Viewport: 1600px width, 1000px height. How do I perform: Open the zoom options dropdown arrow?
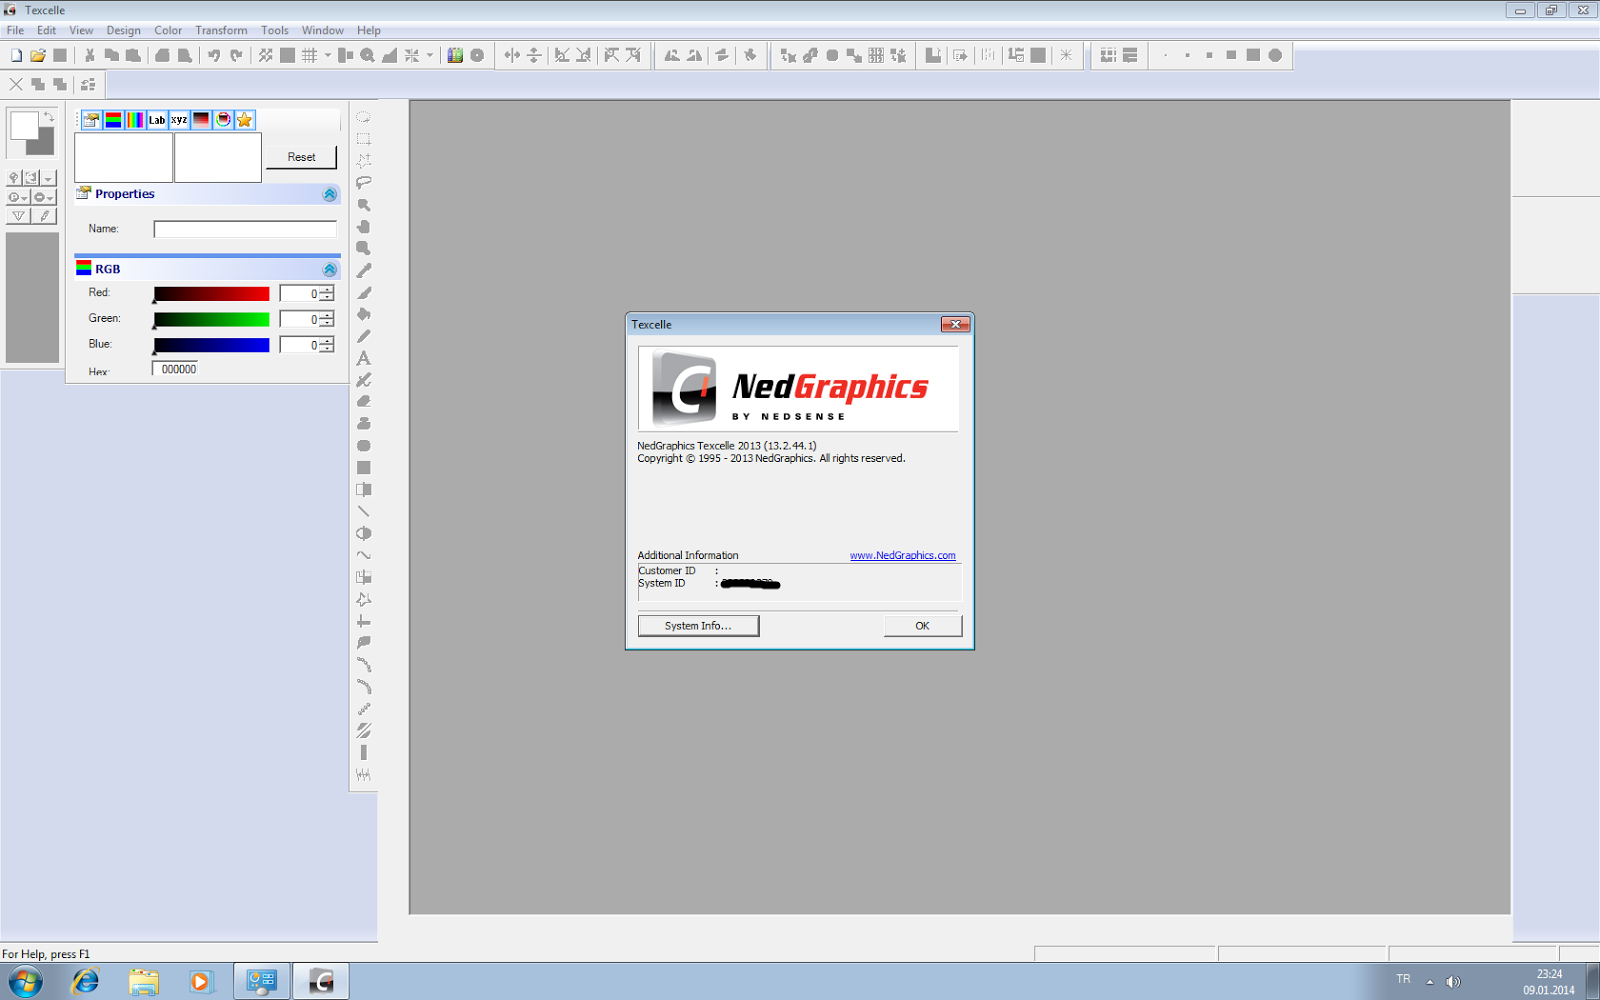click(x=431, y=55)
